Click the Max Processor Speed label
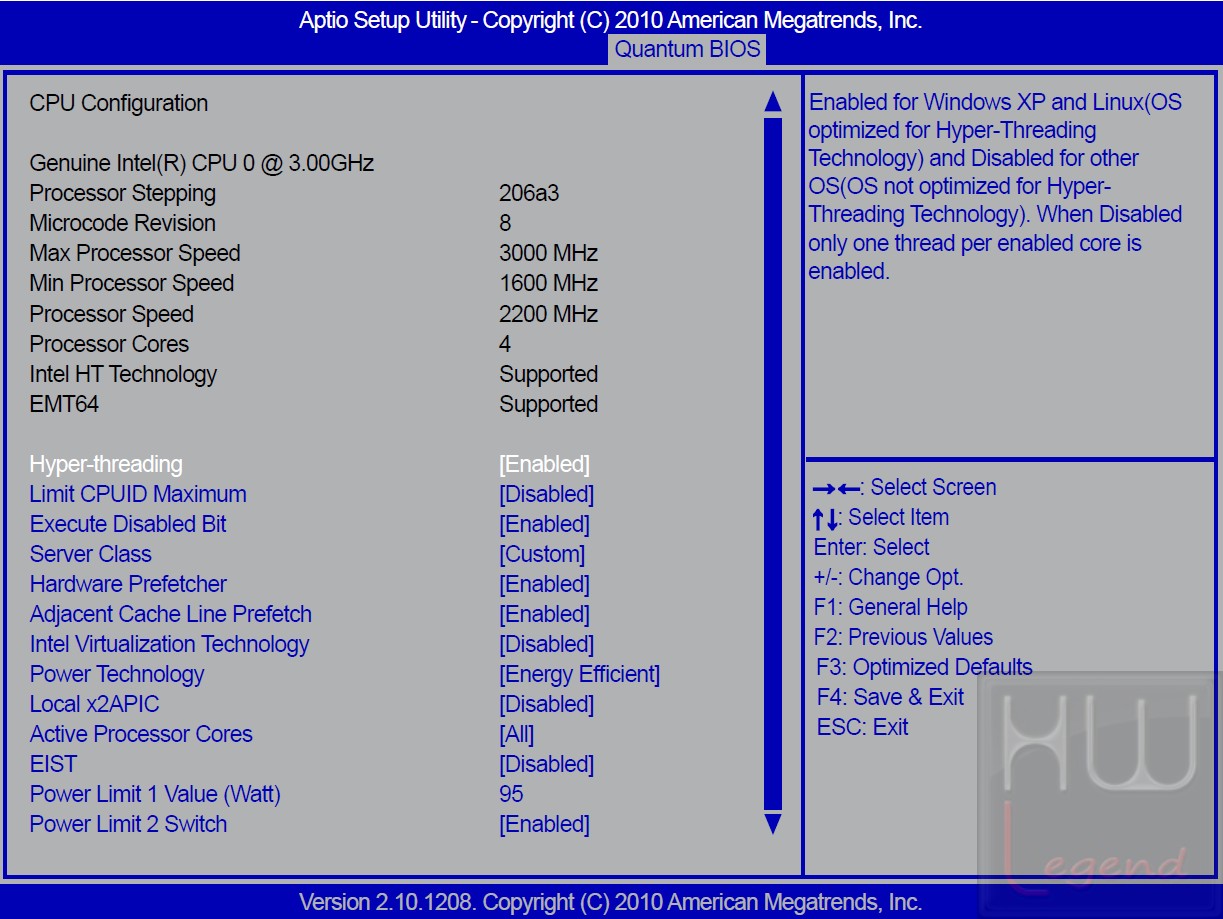Viewport: 1223px width, 919px height. click(x=135, y=253)
